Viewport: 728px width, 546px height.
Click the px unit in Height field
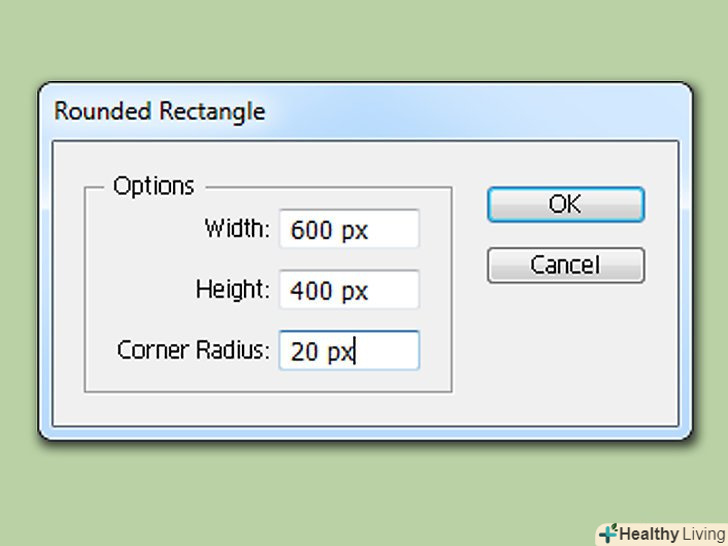point(354,292)
